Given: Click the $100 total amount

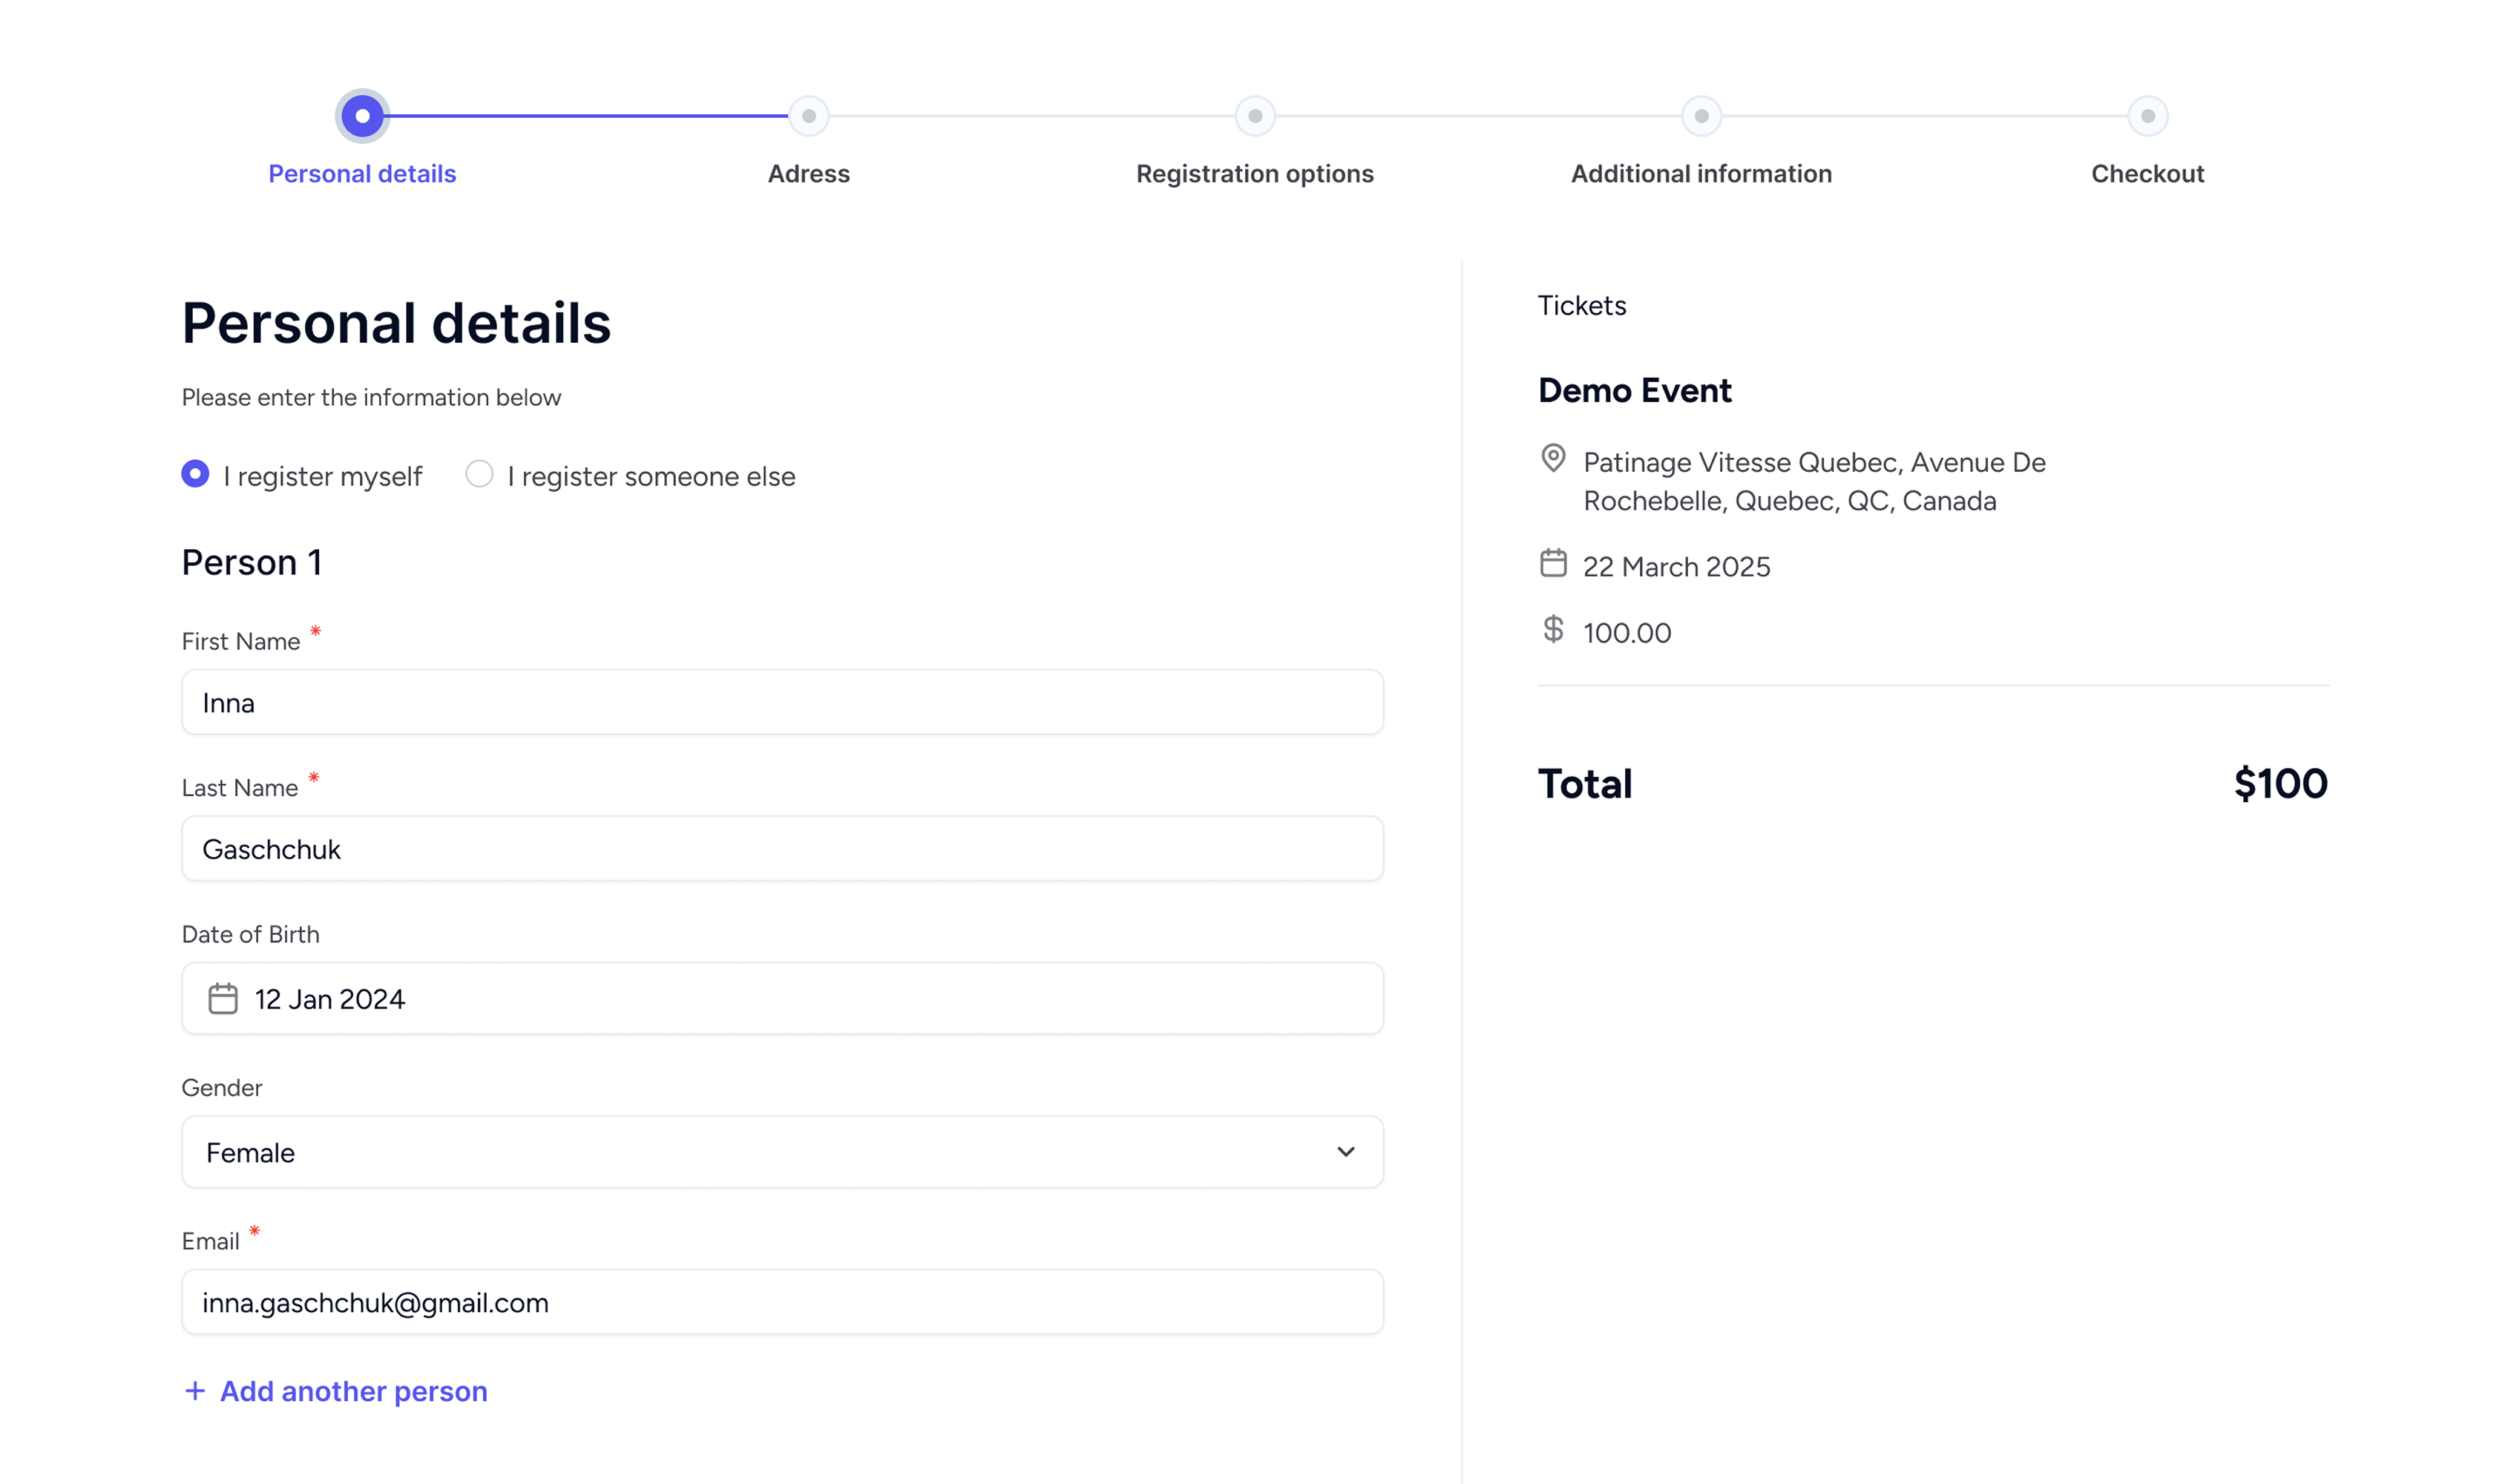Looking at the screenshot, I should pyautogui.click(x=2280, y=783).
